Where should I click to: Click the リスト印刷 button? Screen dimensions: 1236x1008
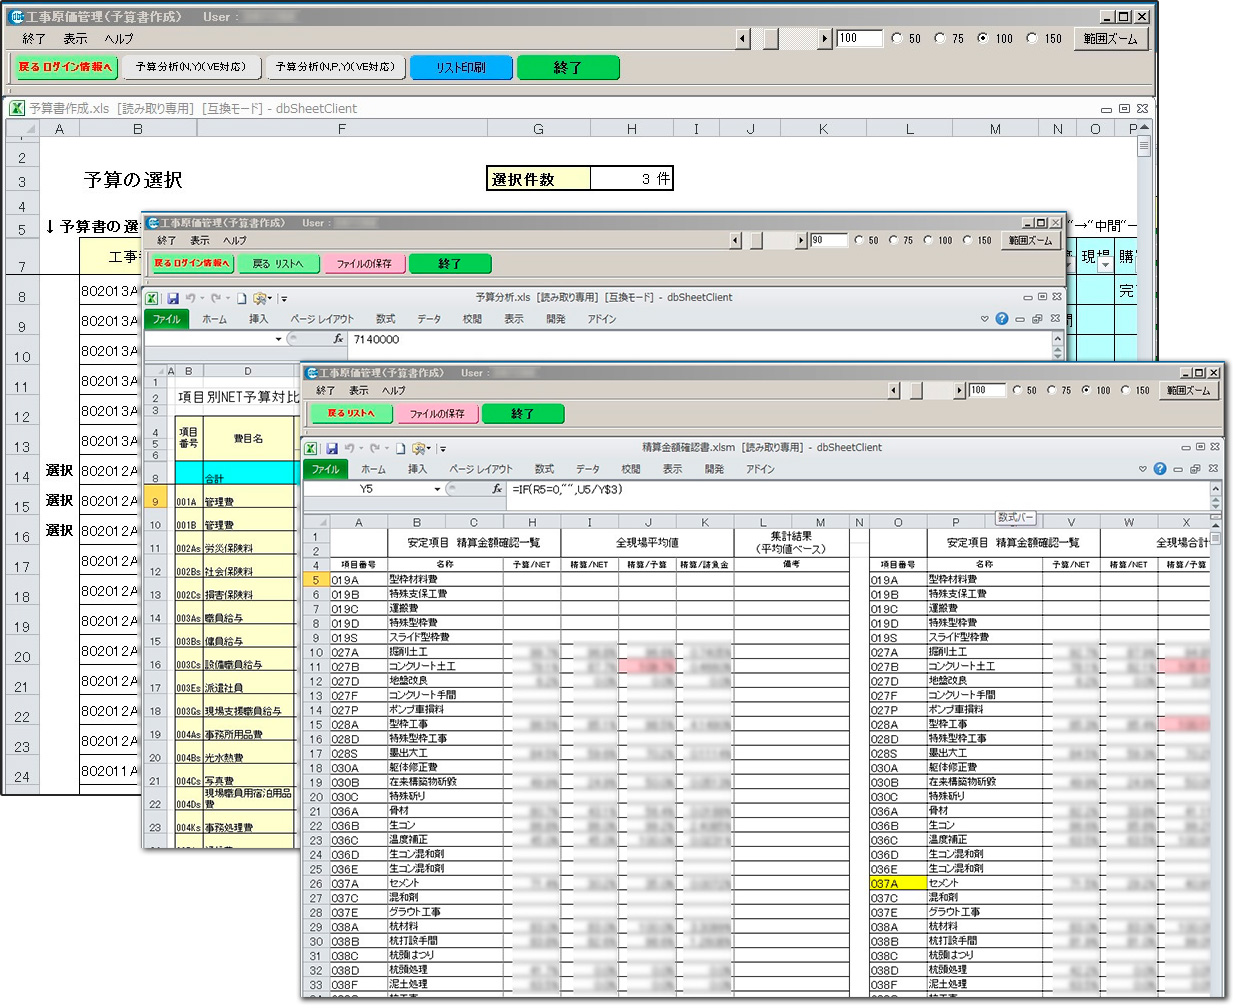461,67
